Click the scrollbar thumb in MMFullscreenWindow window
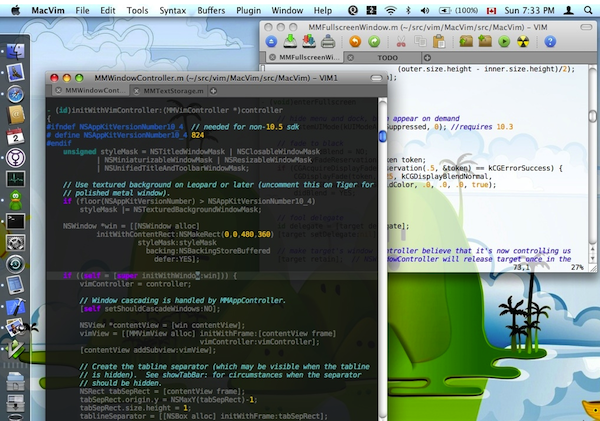This screenshot has width=600, height=421. point(592,116)
